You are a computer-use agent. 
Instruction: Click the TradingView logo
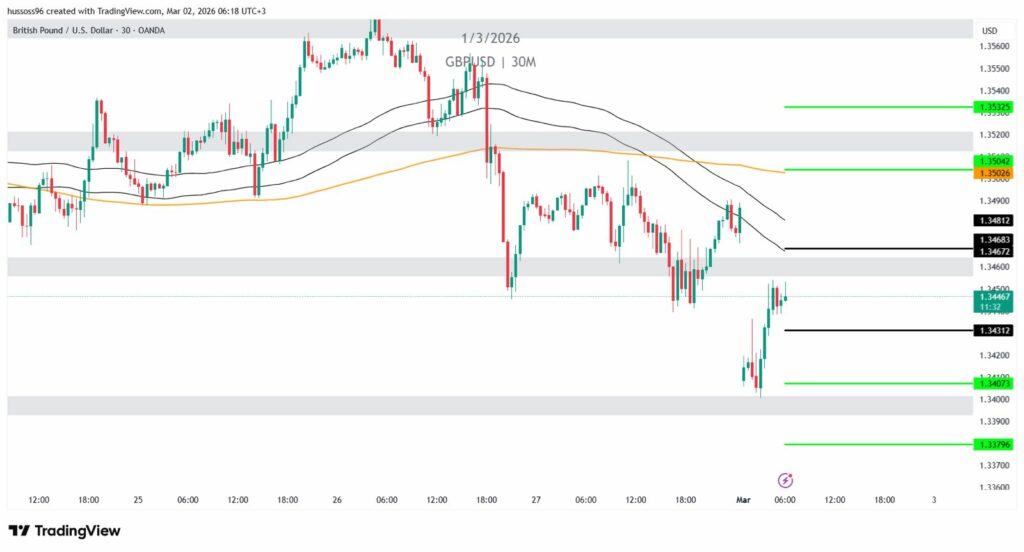(x=64, y=531)
